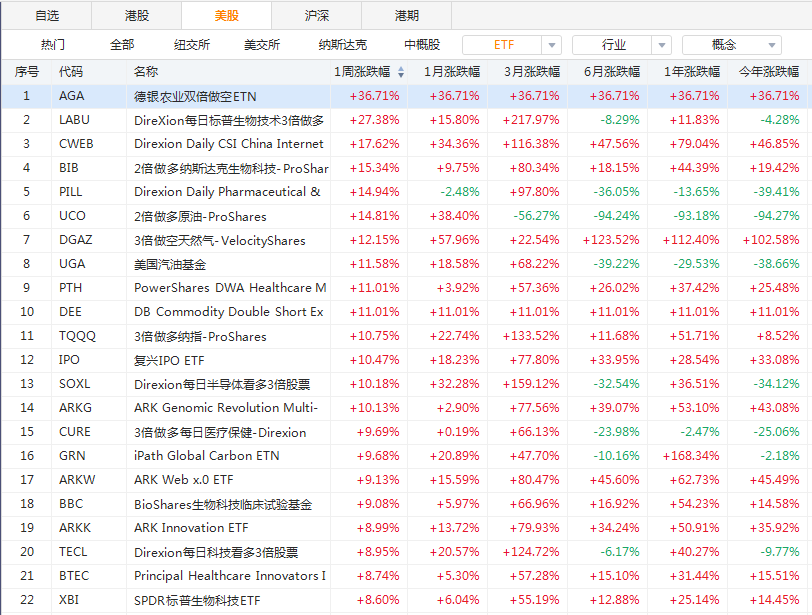The image size is (812, 615).
Task: Click the 名称 column header
Action: [146, 72]
